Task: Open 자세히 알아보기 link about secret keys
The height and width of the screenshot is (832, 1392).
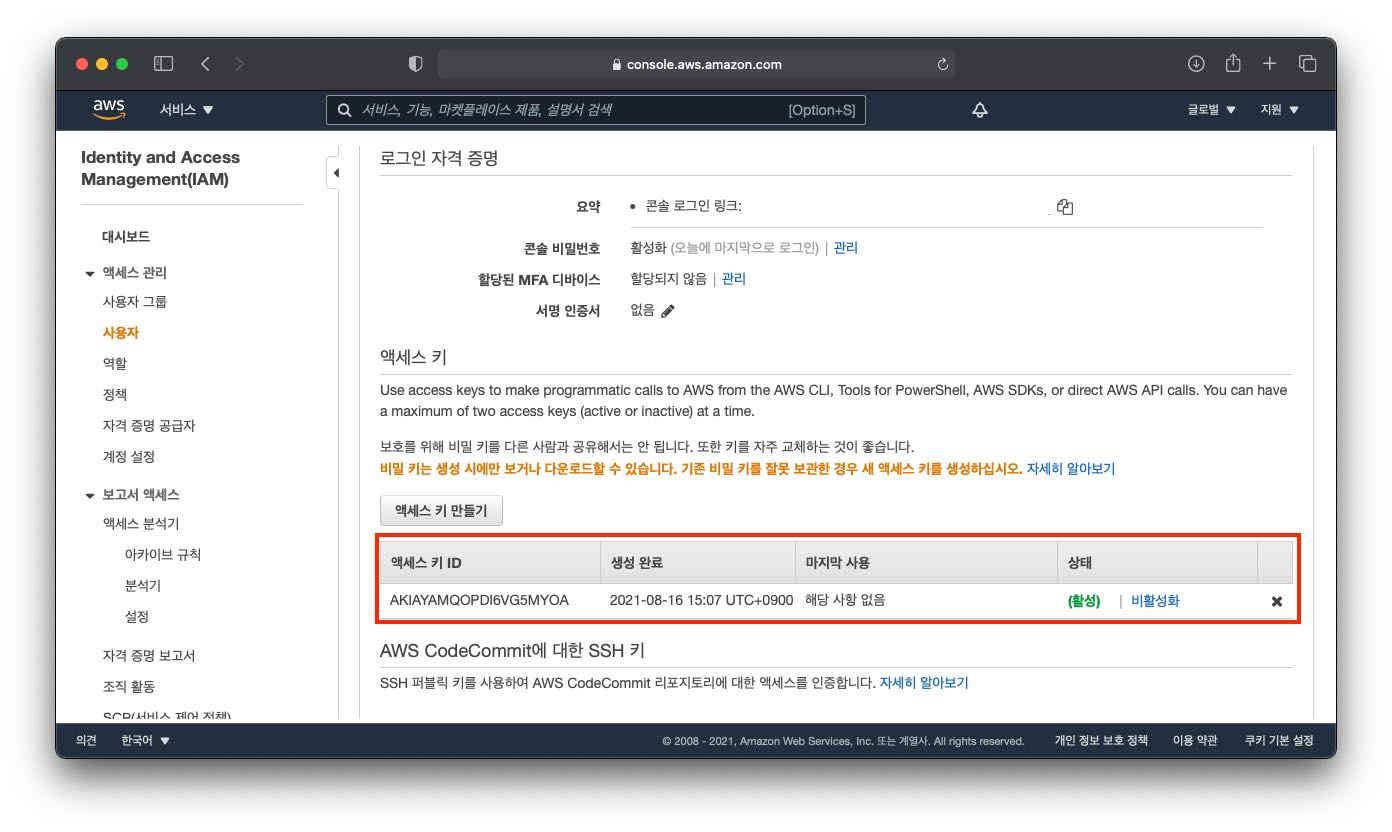Action: tap(1071, 468)
